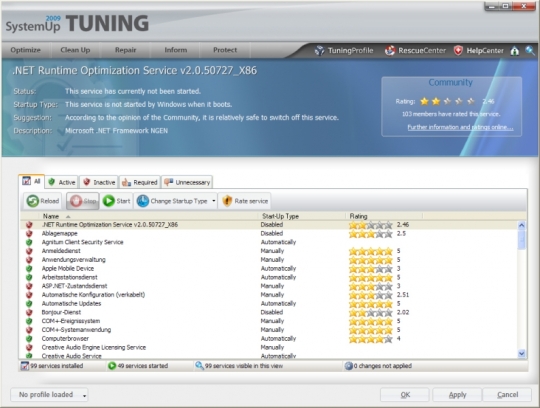
Task: Select Automatische Konfiguration (verkabelt) row
Action: 269,295
